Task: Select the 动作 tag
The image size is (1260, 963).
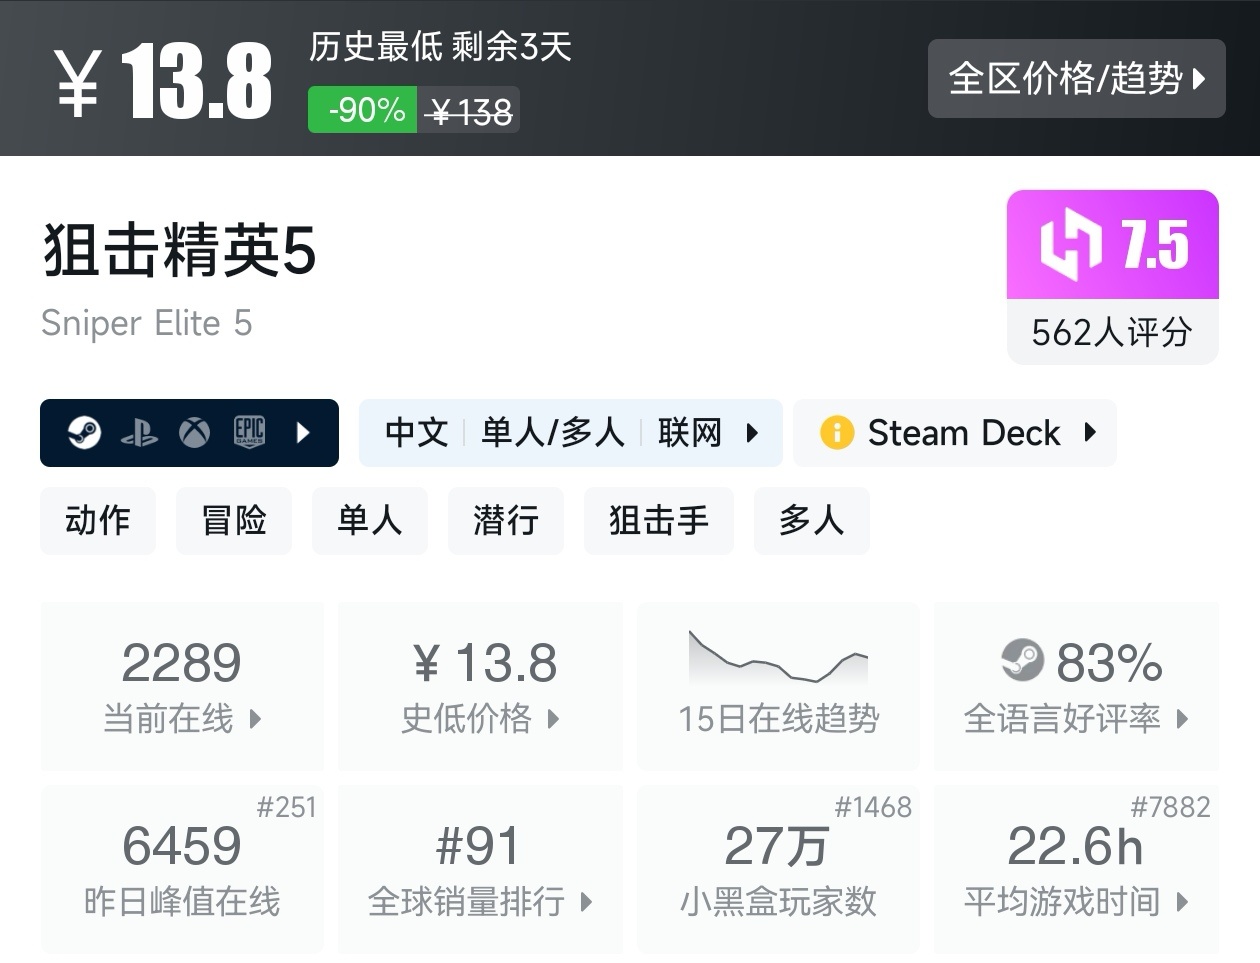Action: pos(98,521)
